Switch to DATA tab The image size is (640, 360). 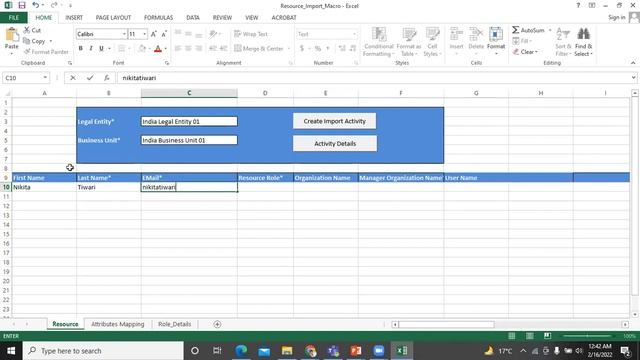tap(193, 18)
